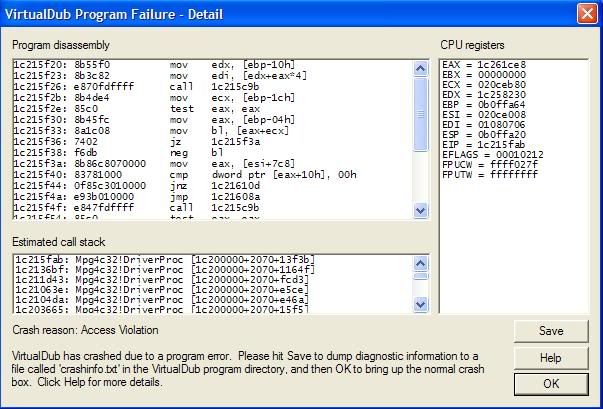Click the Save button
603x409 pixels.
point(551,331)
